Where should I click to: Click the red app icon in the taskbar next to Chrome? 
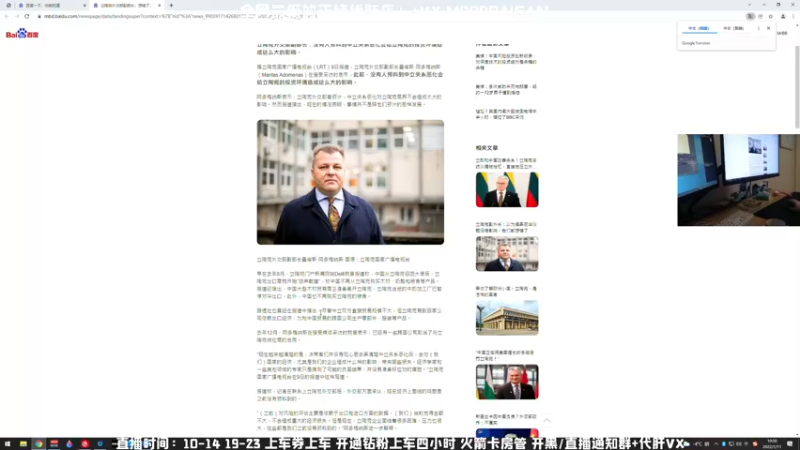tap(54, 444)
